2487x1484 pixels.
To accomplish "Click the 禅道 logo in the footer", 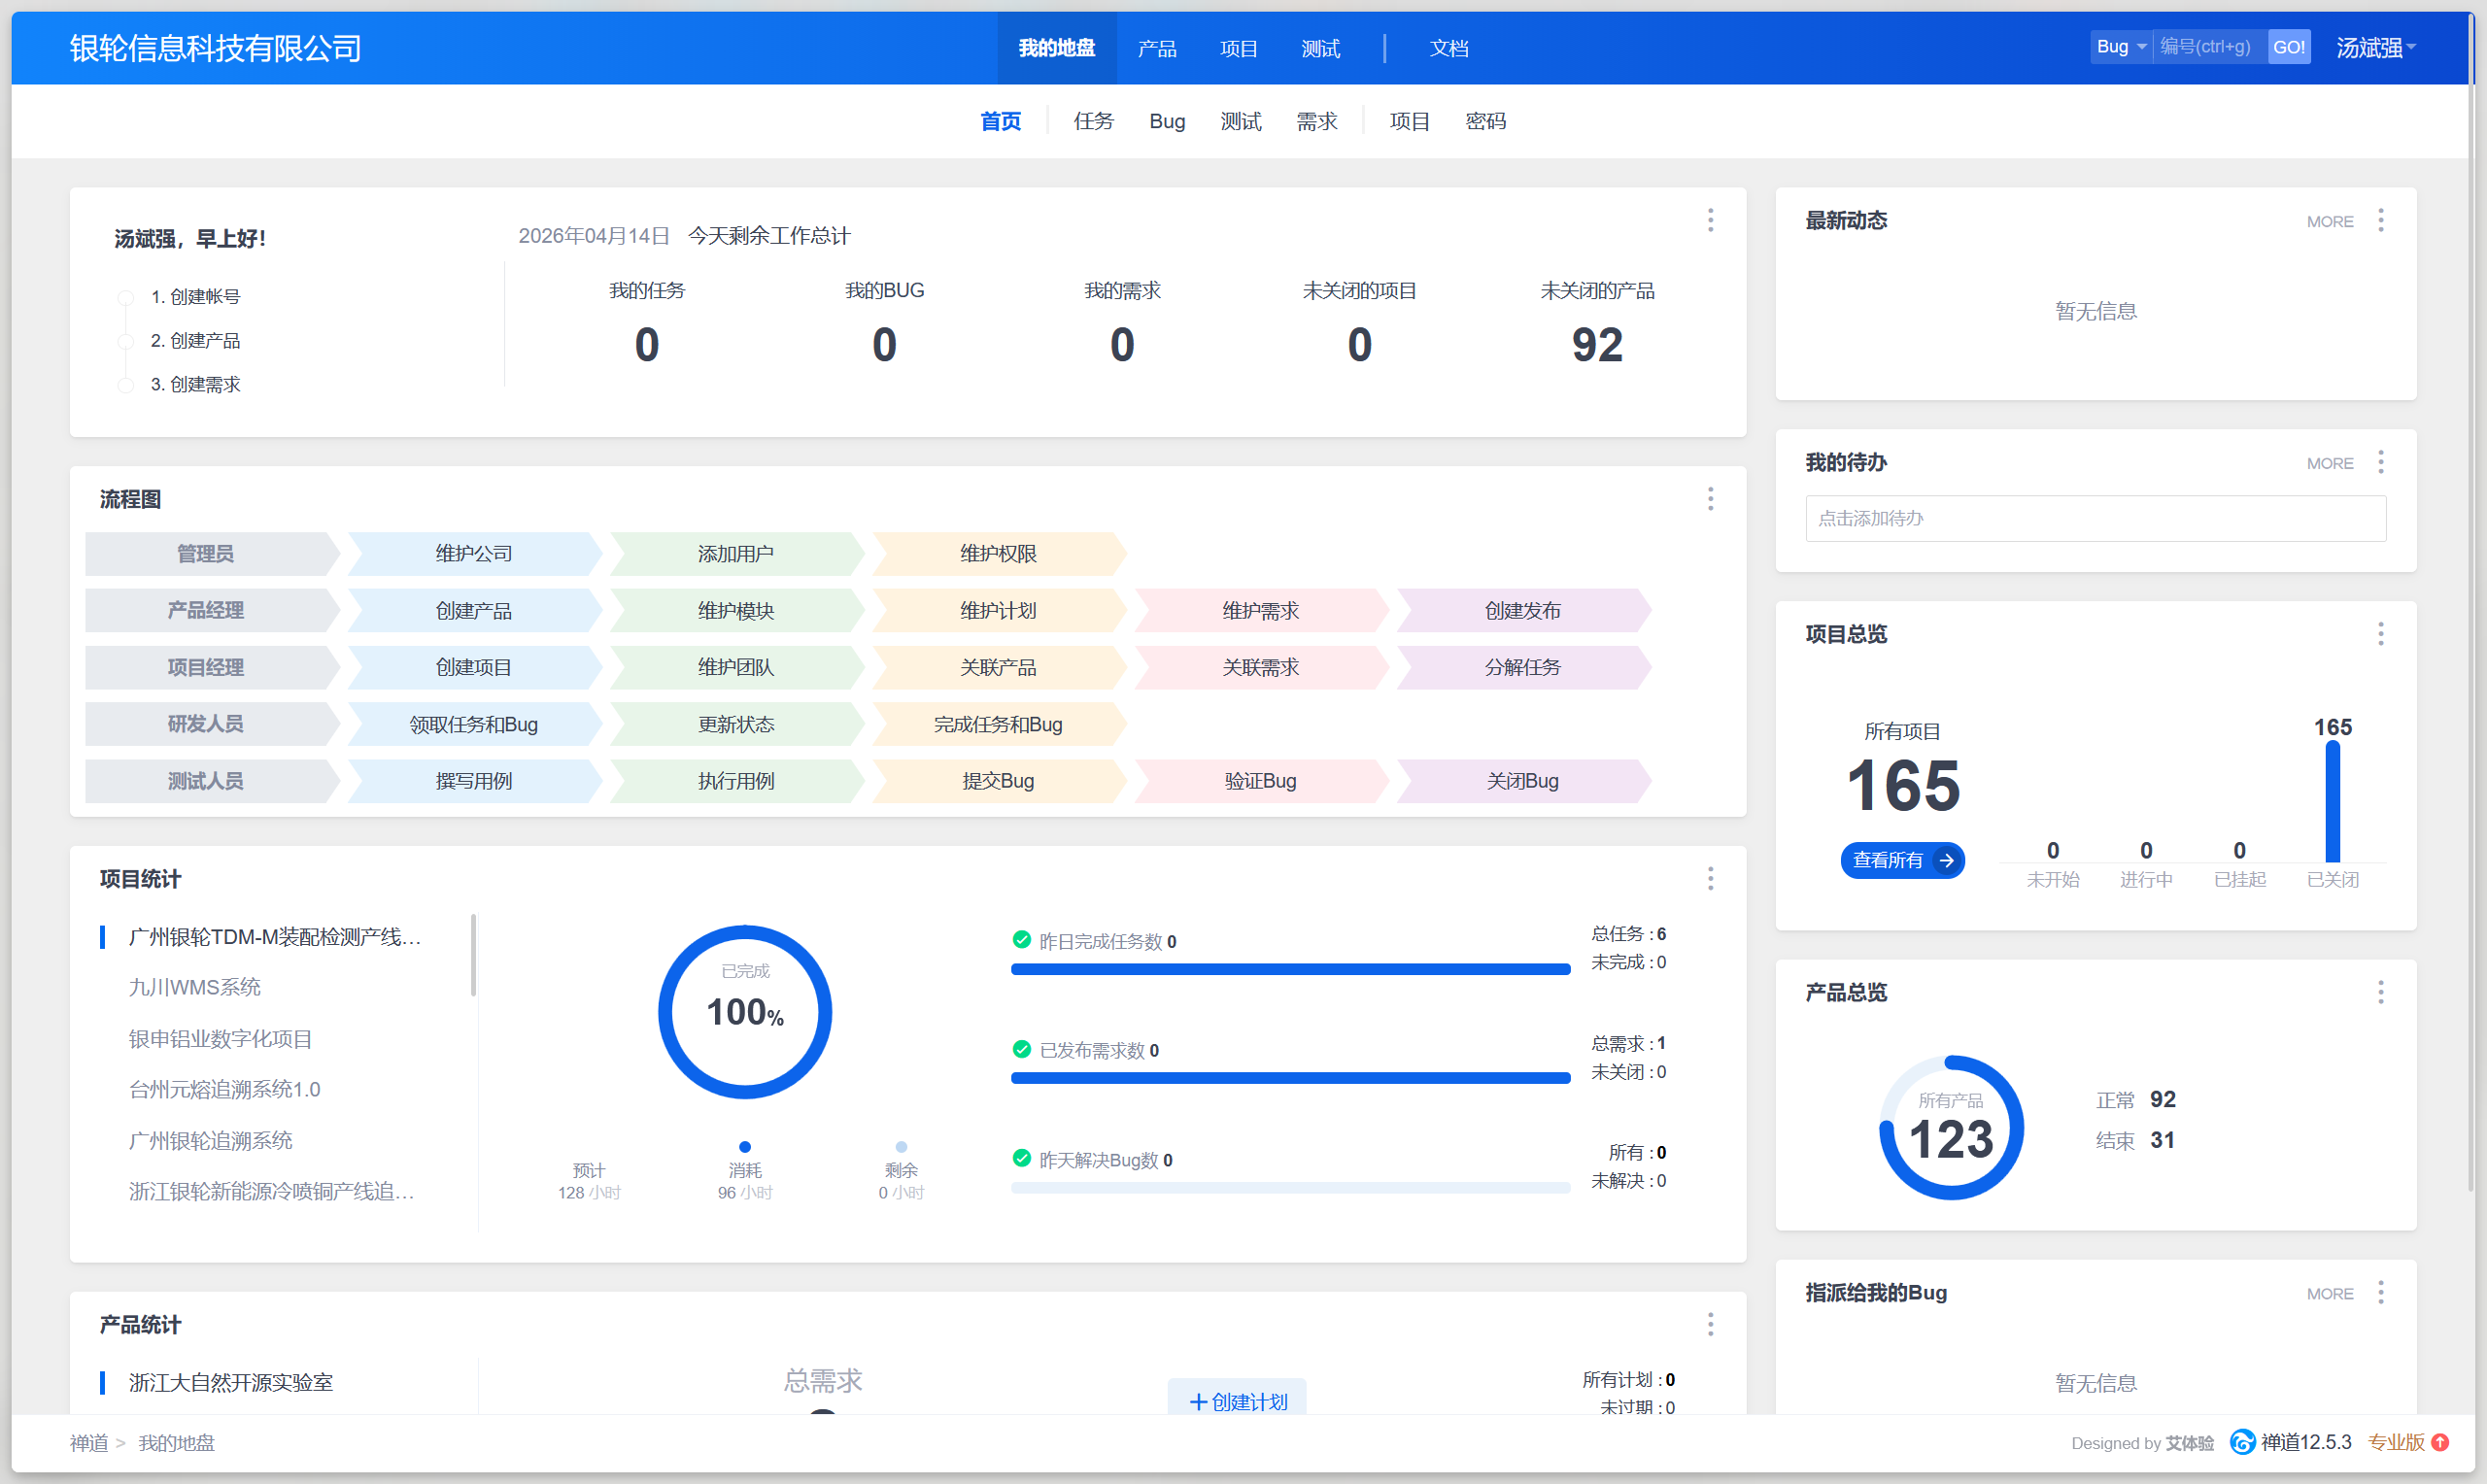I will pyautogui.click(x=2243, y=1442).
